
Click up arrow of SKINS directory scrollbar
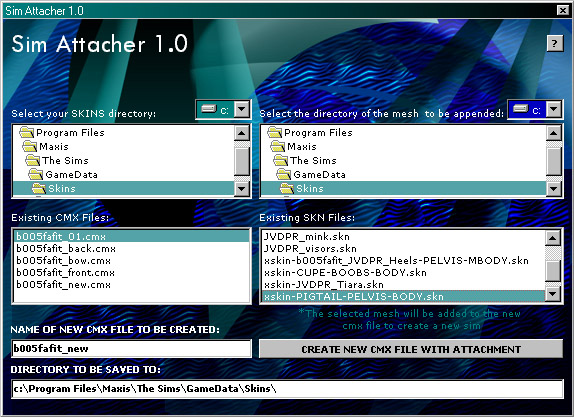click(x=242, y=133)
